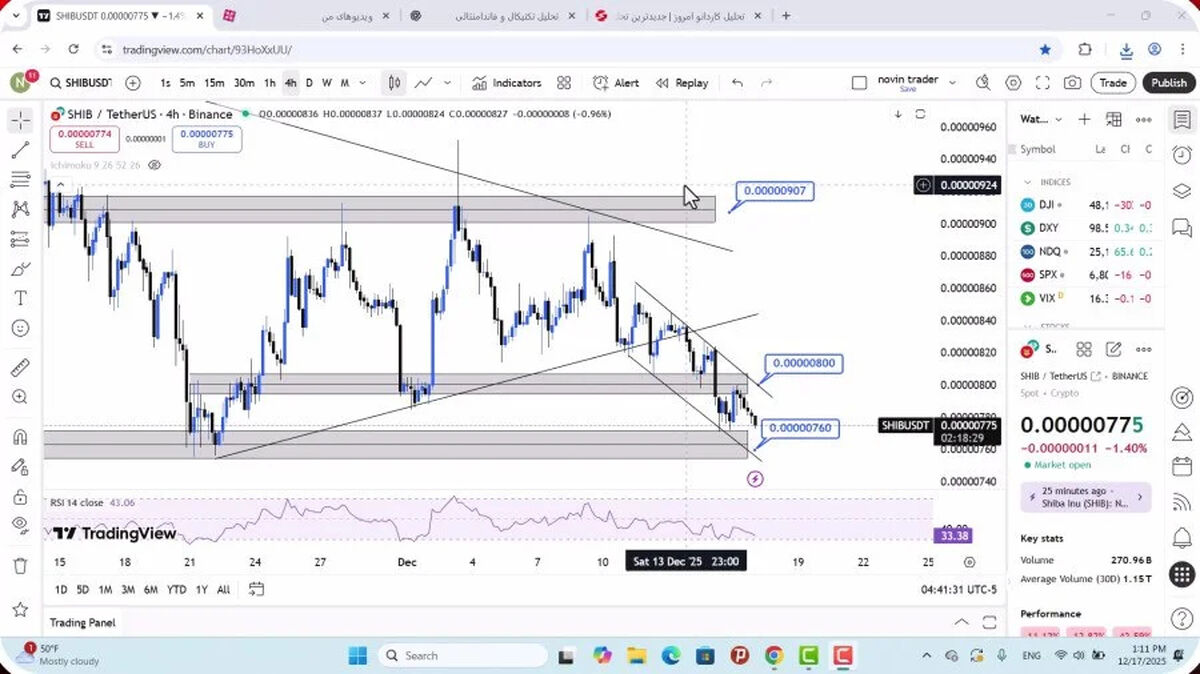Expand the timeframe interval dropdown
The image size is (1200, 674).
pyautogui.click(x=362, y=83)
